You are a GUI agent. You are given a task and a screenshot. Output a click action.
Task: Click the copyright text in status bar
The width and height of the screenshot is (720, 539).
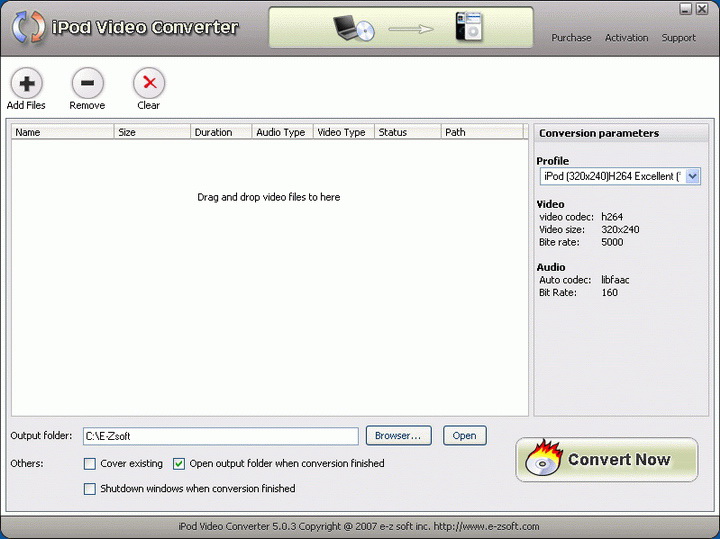pyautogui.click(x=359, y=526)
